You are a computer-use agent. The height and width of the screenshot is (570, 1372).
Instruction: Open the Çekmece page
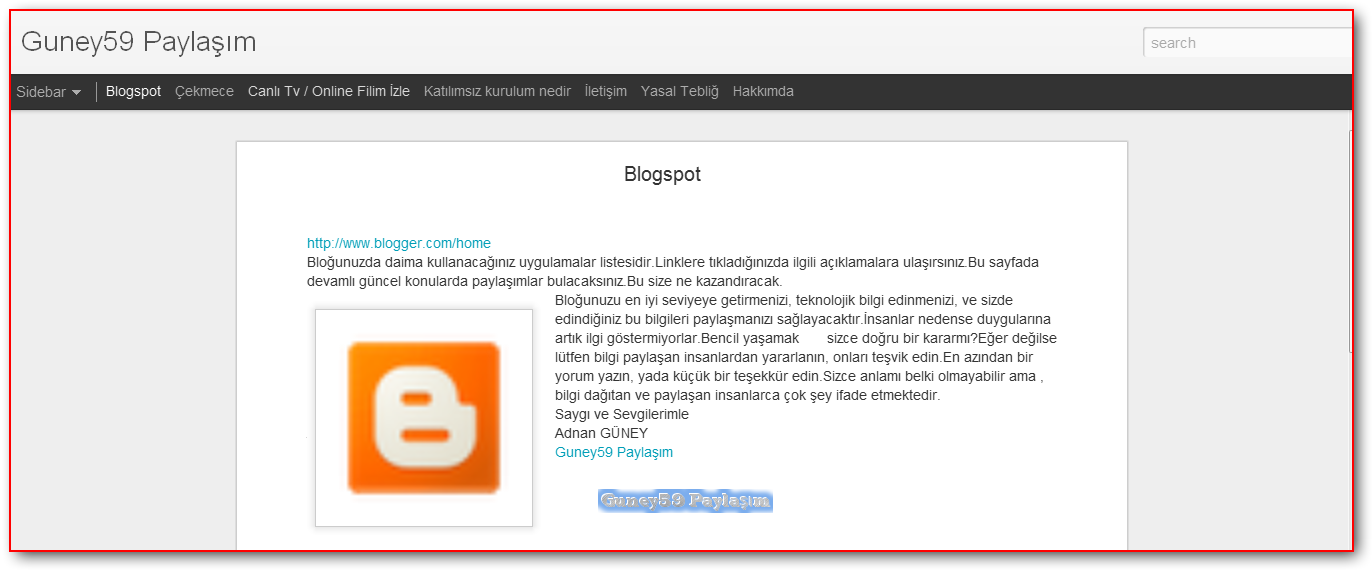[204, 91]
